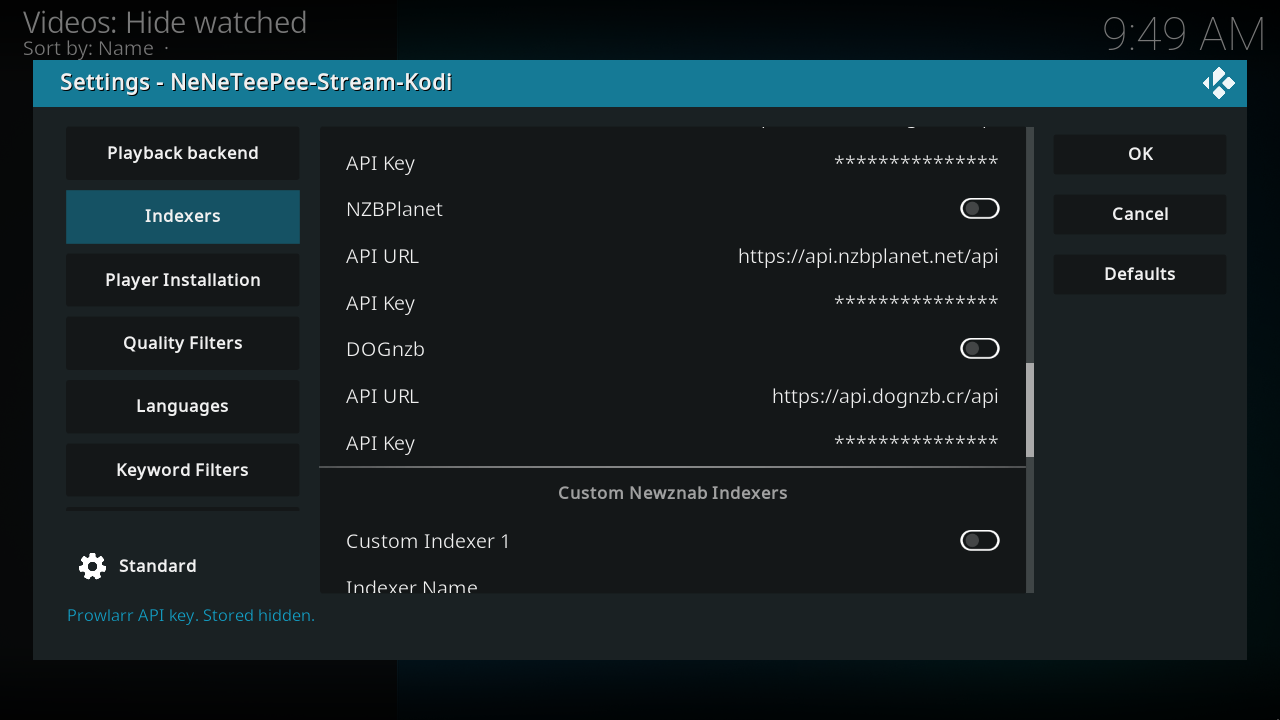
Task: Switch to the Languages category
Action: (x=183, y=406)
